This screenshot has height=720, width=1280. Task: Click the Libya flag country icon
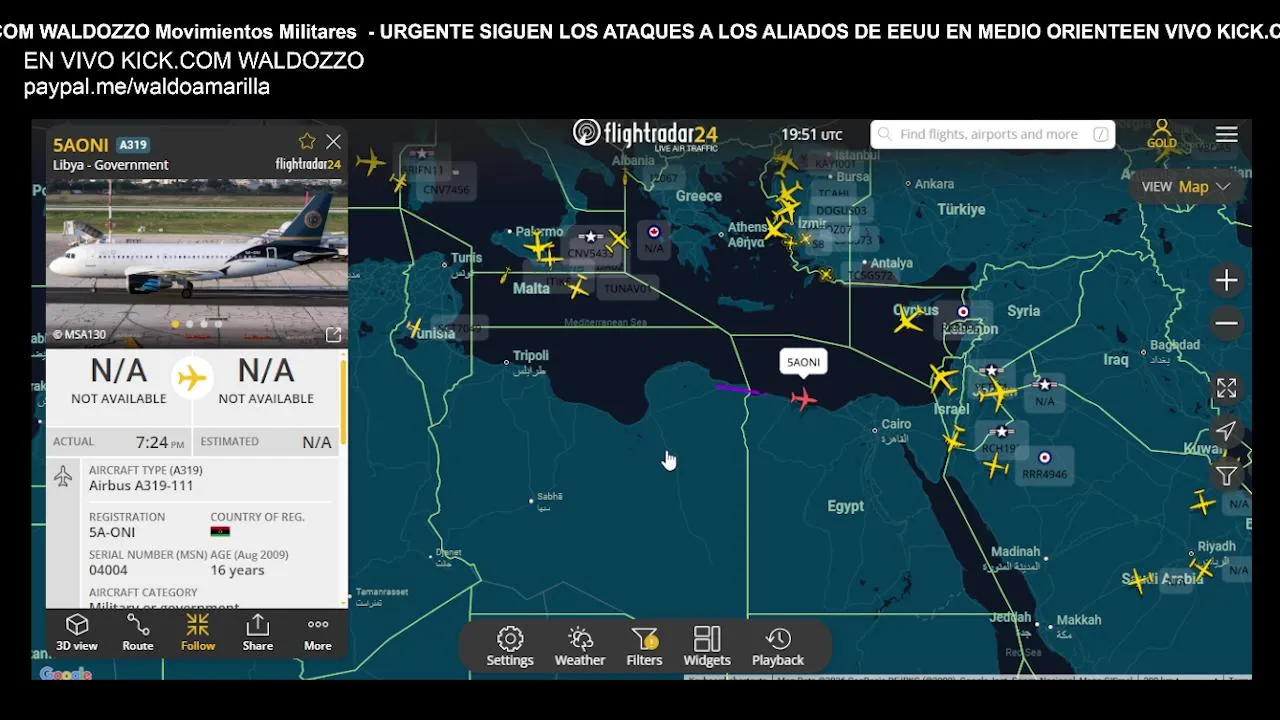click(220, 532)
